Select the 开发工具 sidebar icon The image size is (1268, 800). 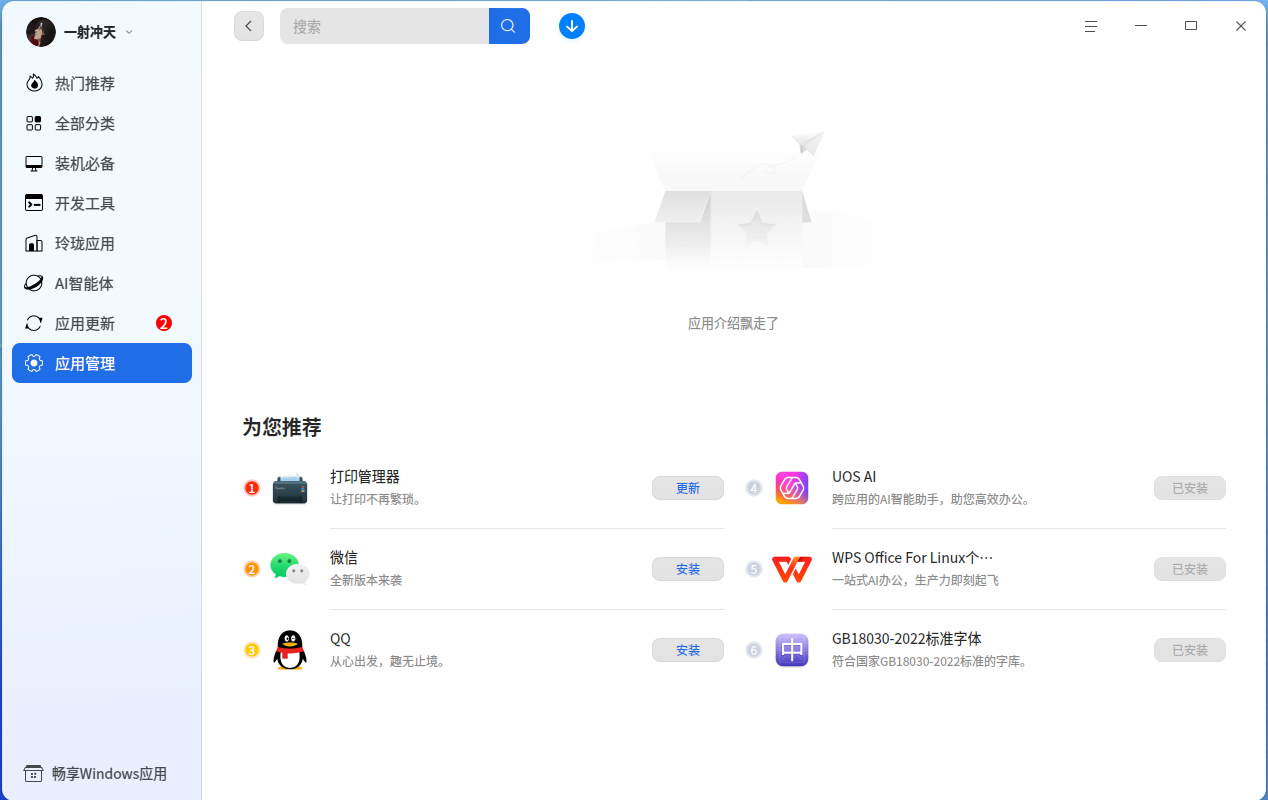tap(33, 203)
